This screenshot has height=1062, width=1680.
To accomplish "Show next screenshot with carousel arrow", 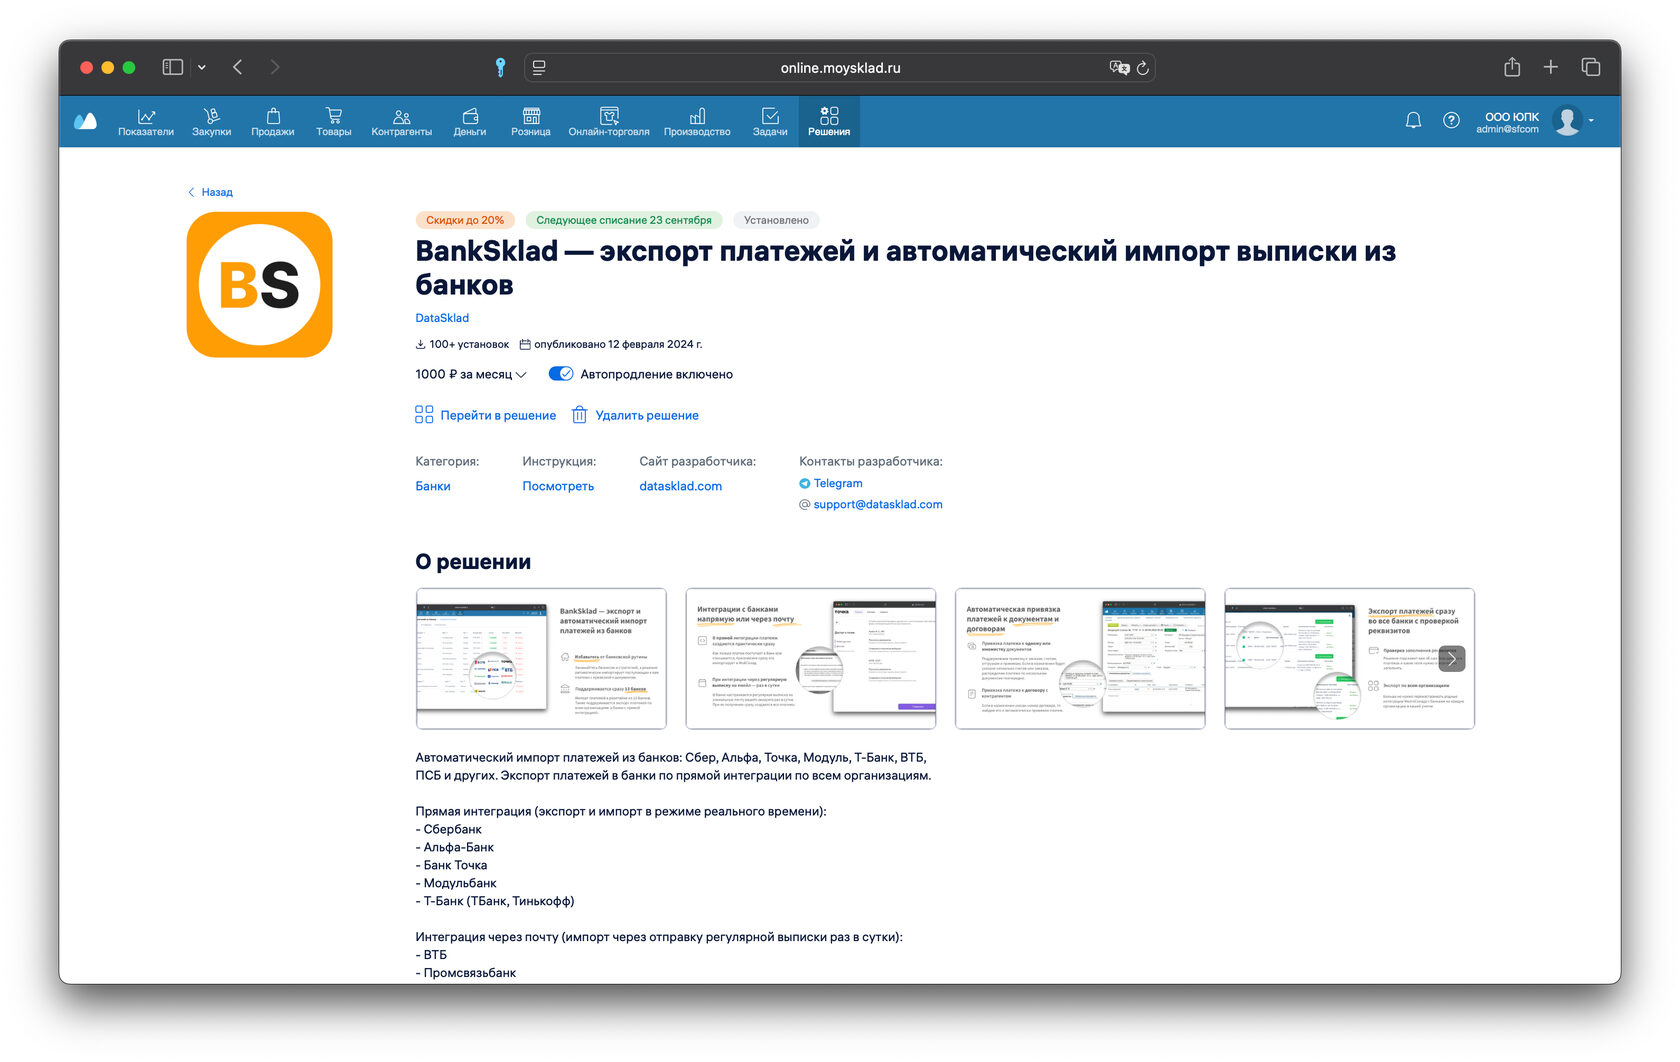I will (x=1452, y=659).
